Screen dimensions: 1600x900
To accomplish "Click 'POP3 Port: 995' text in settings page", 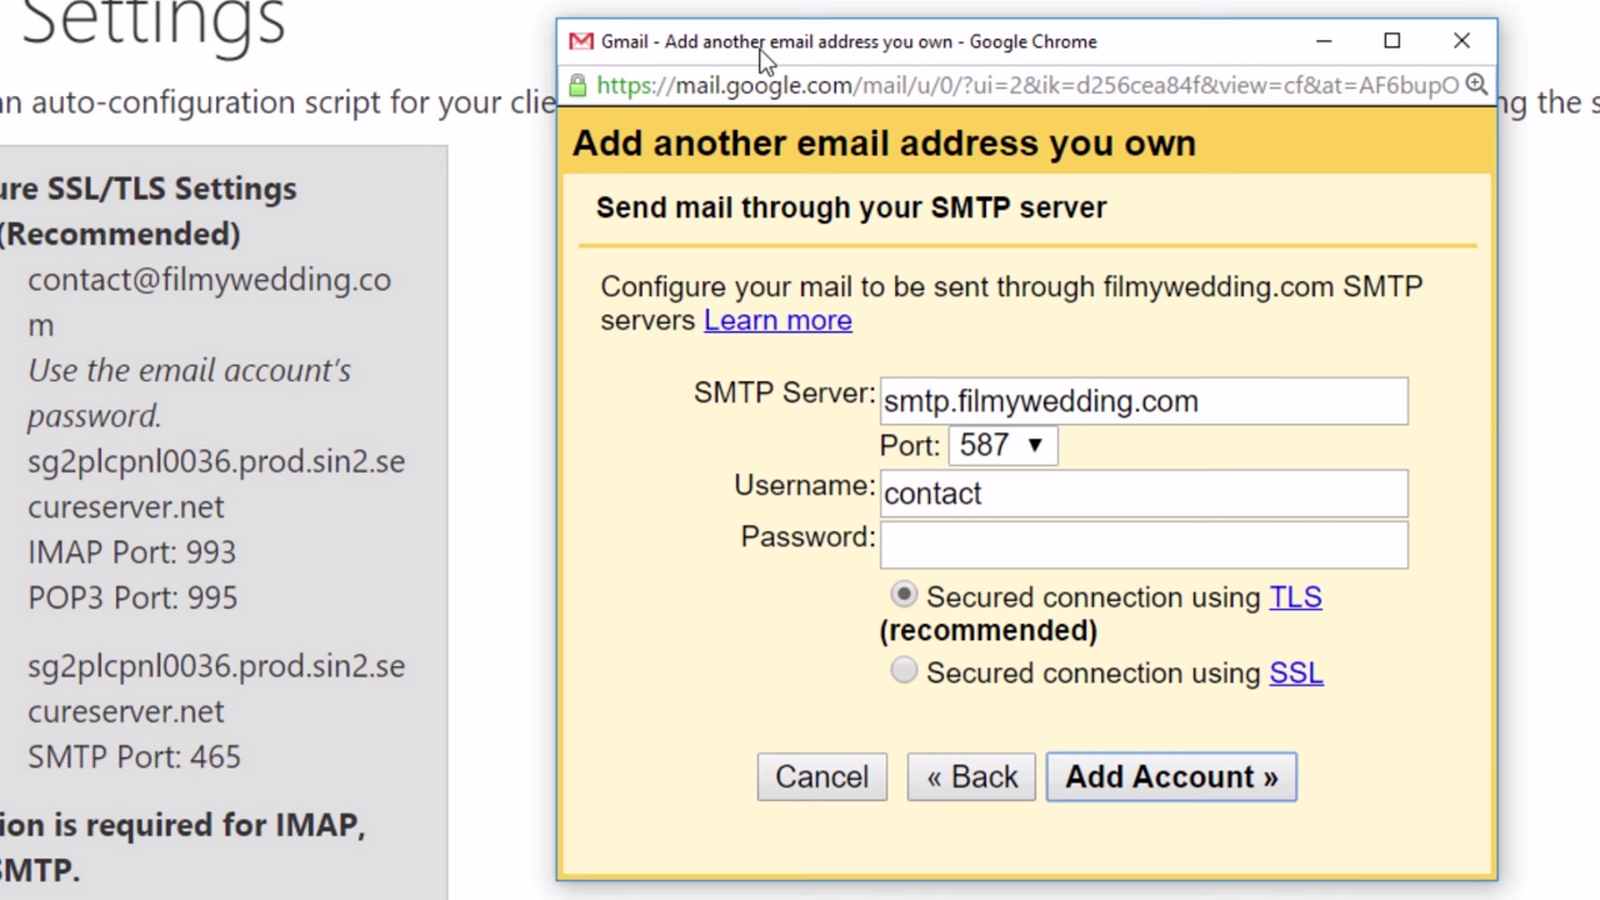I will tap(133, 598).
